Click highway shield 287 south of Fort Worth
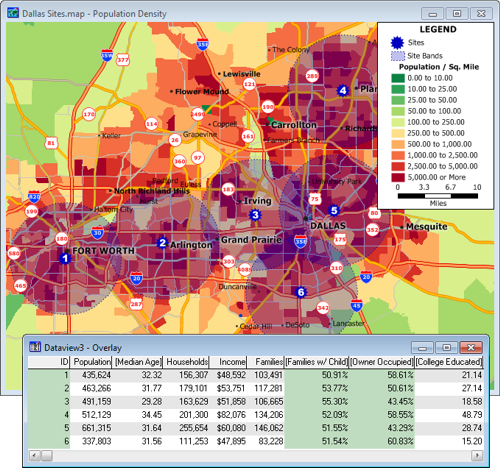 (x=136, y=304)
